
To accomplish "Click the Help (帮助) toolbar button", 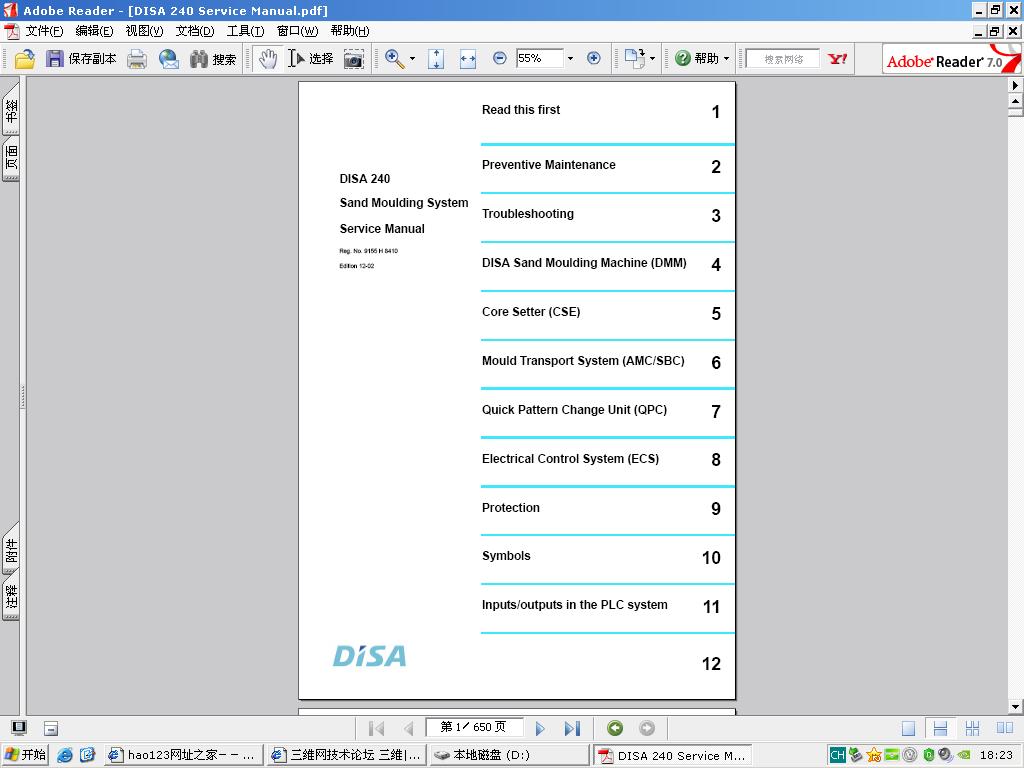I will [x=697, y=58].
